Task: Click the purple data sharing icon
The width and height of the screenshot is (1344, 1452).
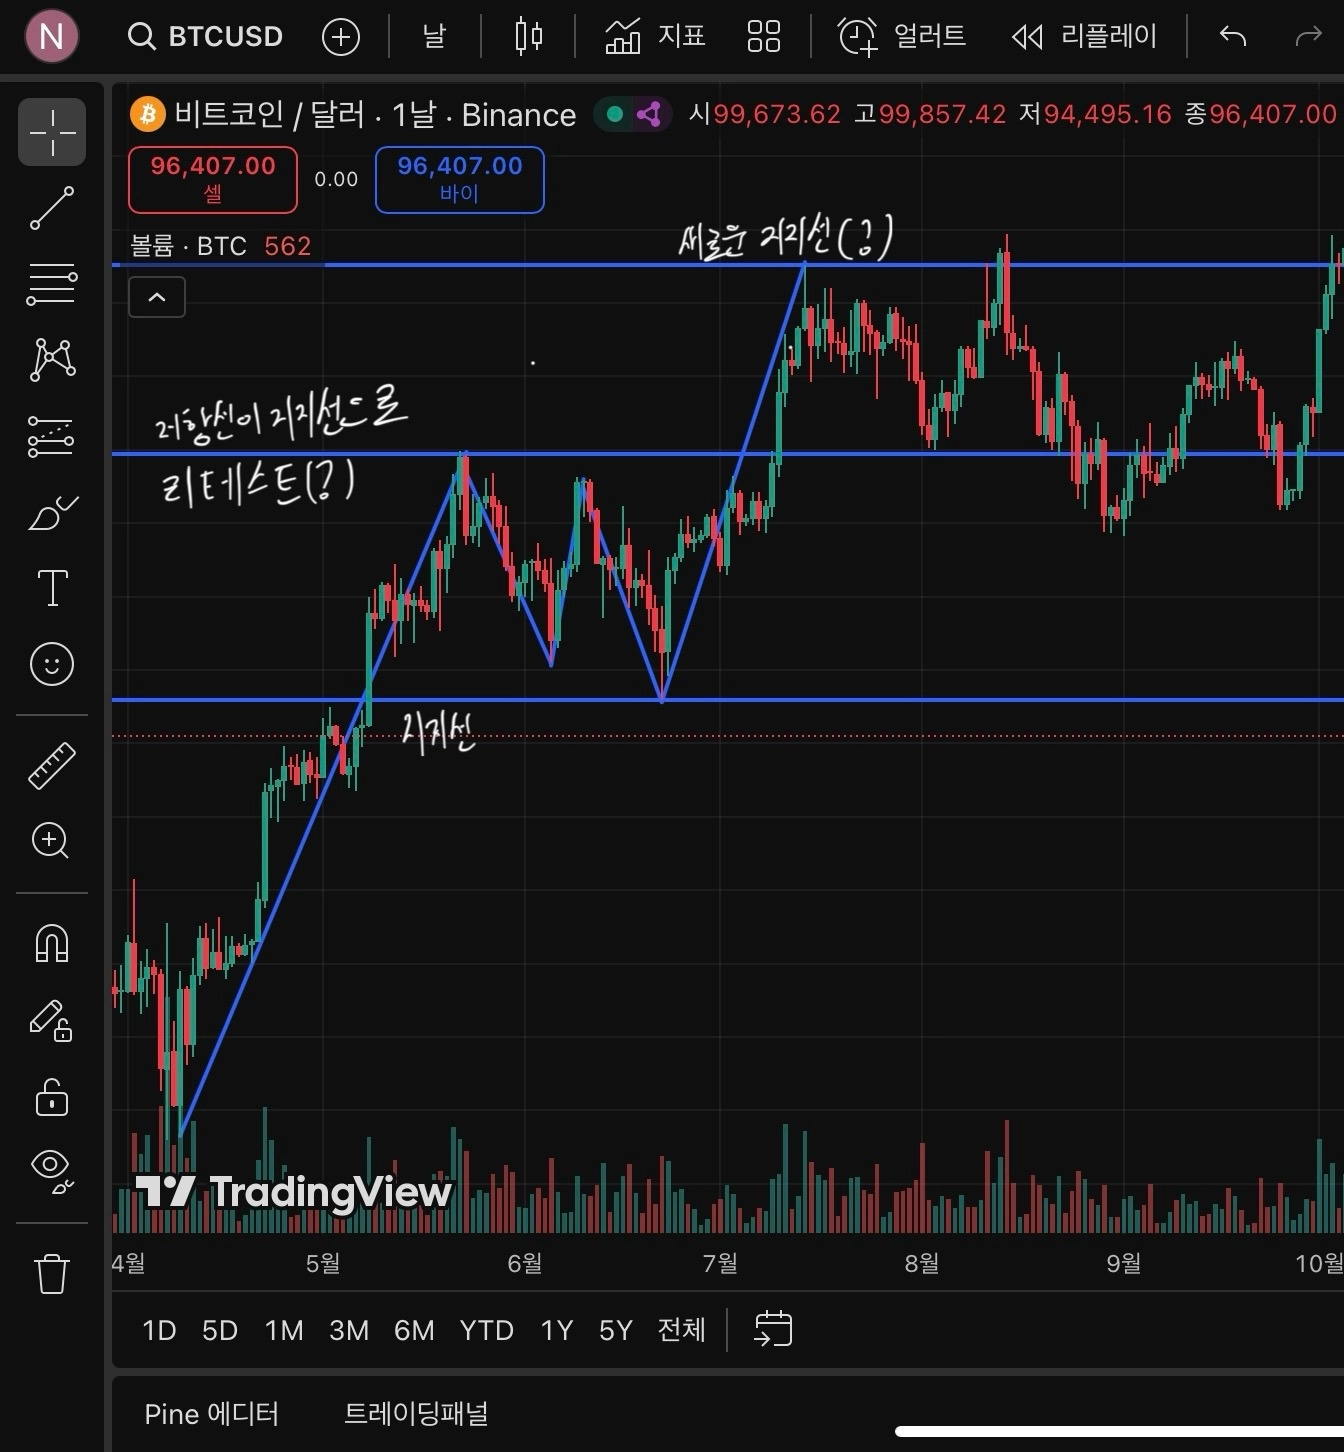Action: click(649, 114)
